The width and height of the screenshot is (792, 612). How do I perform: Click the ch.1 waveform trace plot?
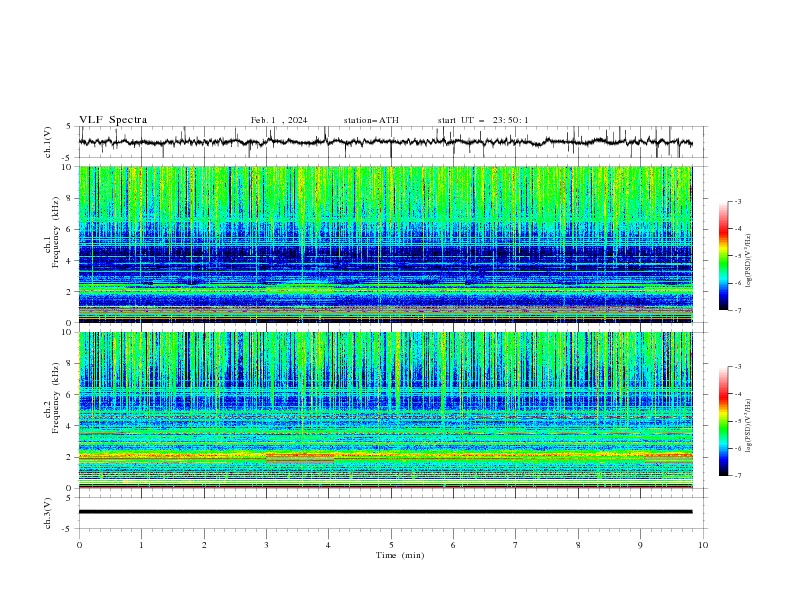tap(385, 142)
